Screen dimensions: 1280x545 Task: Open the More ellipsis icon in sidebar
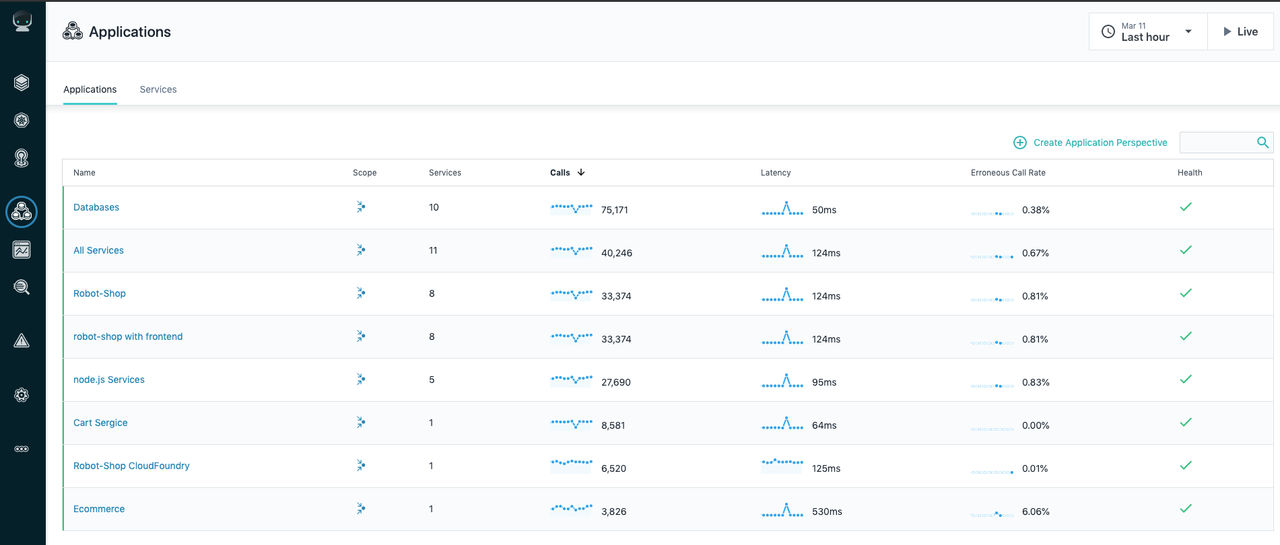coord(22,449)
